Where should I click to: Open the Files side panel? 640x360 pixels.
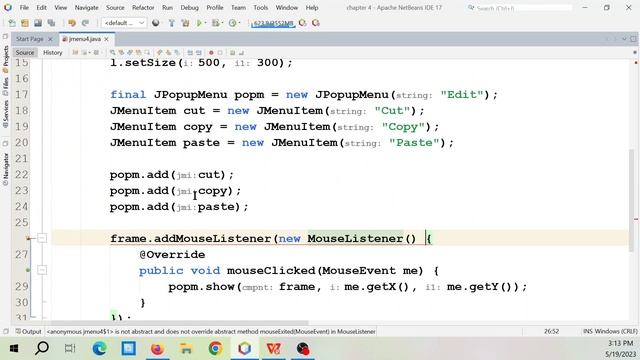pyautogui.click(x=6, y=86)
